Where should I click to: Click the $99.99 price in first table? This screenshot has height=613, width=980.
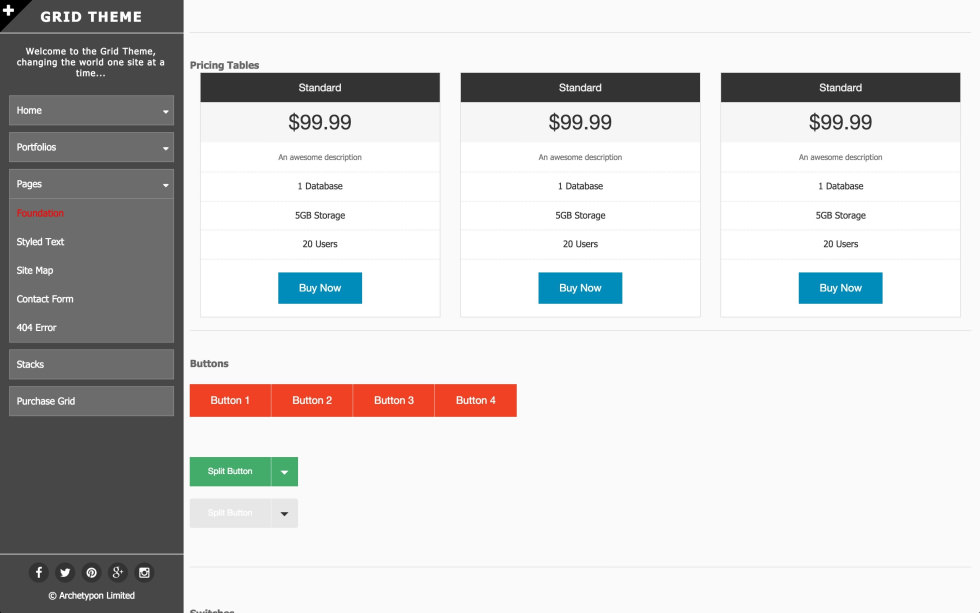pos(320,122)
